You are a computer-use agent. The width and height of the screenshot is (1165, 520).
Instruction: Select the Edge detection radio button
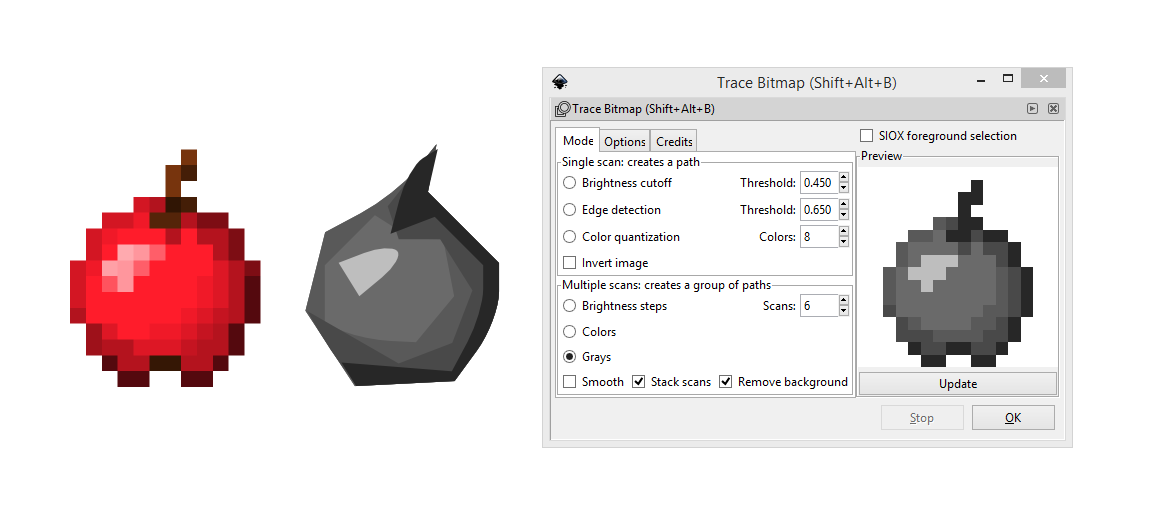[x=569, y=210]
